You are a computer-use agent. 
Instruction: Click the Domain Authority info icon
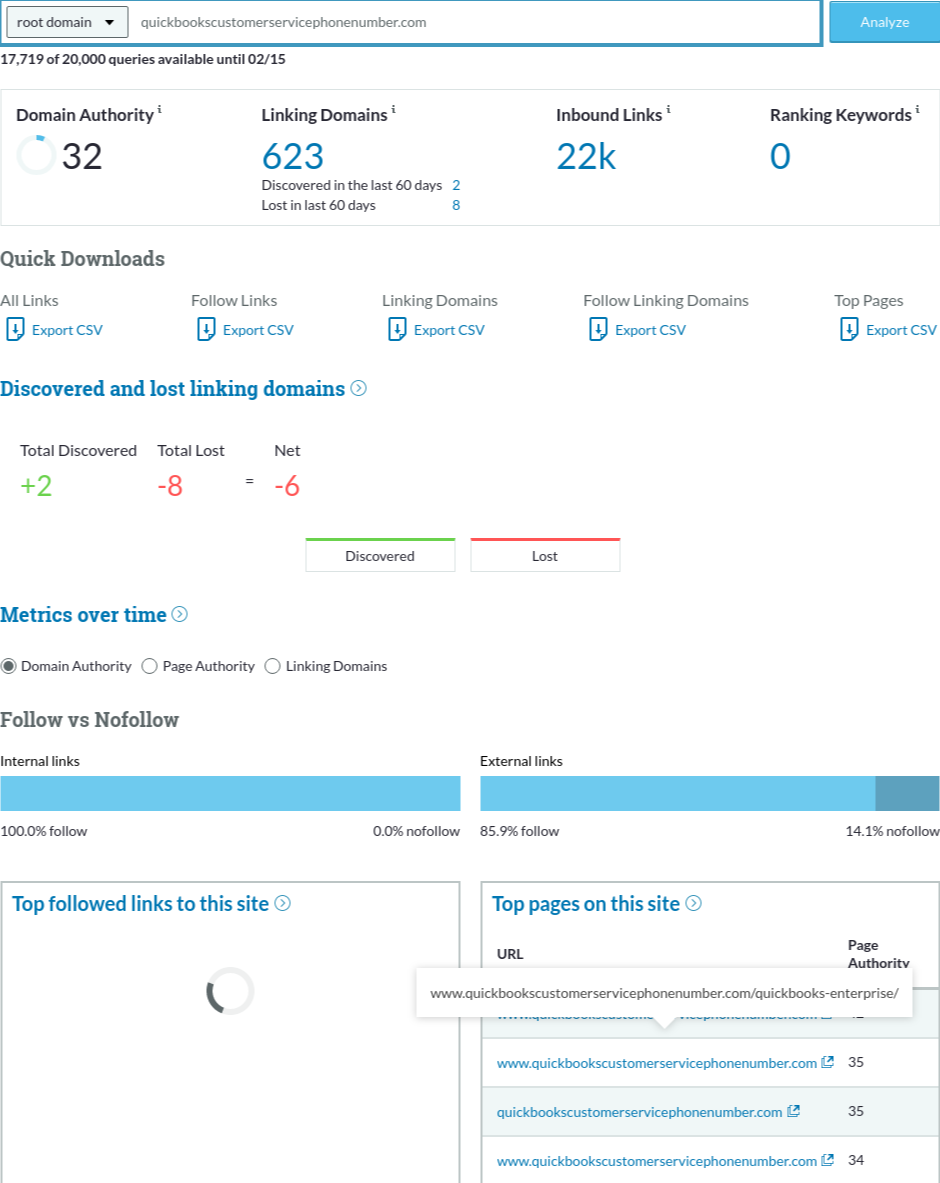159,110
